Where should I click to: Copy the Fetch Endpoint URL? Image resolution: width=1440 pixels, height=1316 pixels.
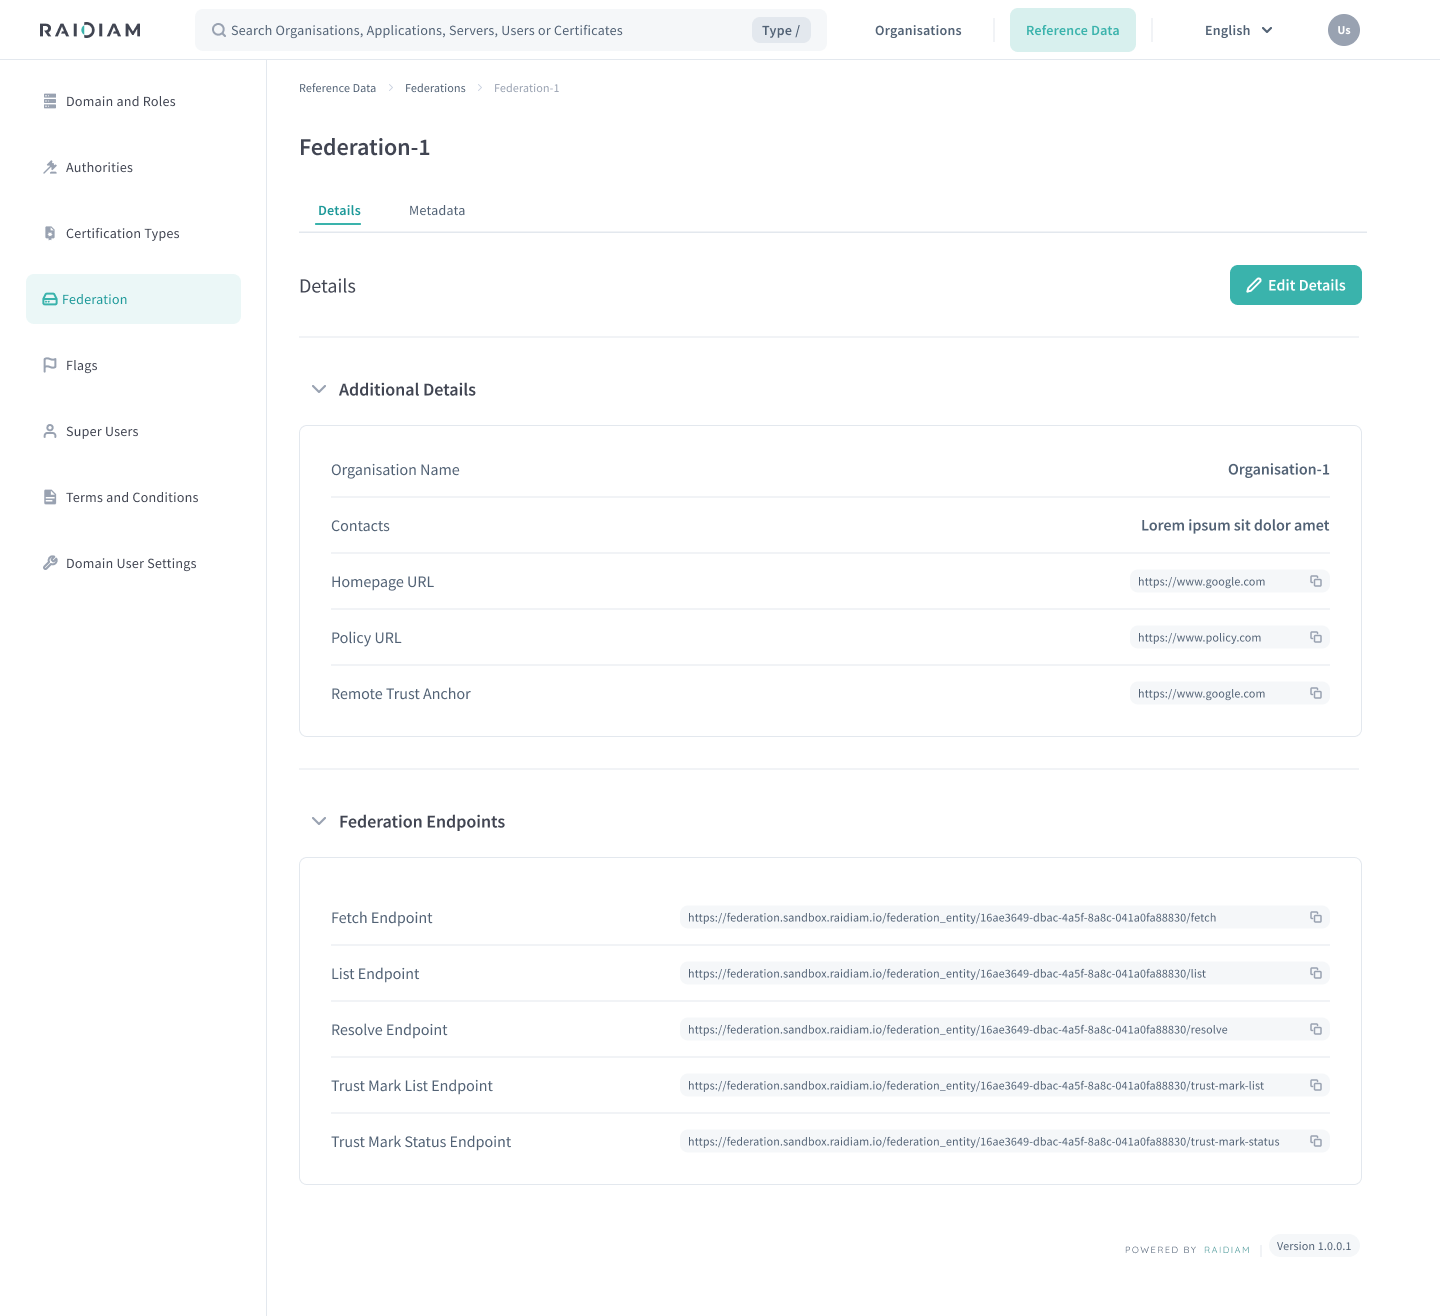1316,917
